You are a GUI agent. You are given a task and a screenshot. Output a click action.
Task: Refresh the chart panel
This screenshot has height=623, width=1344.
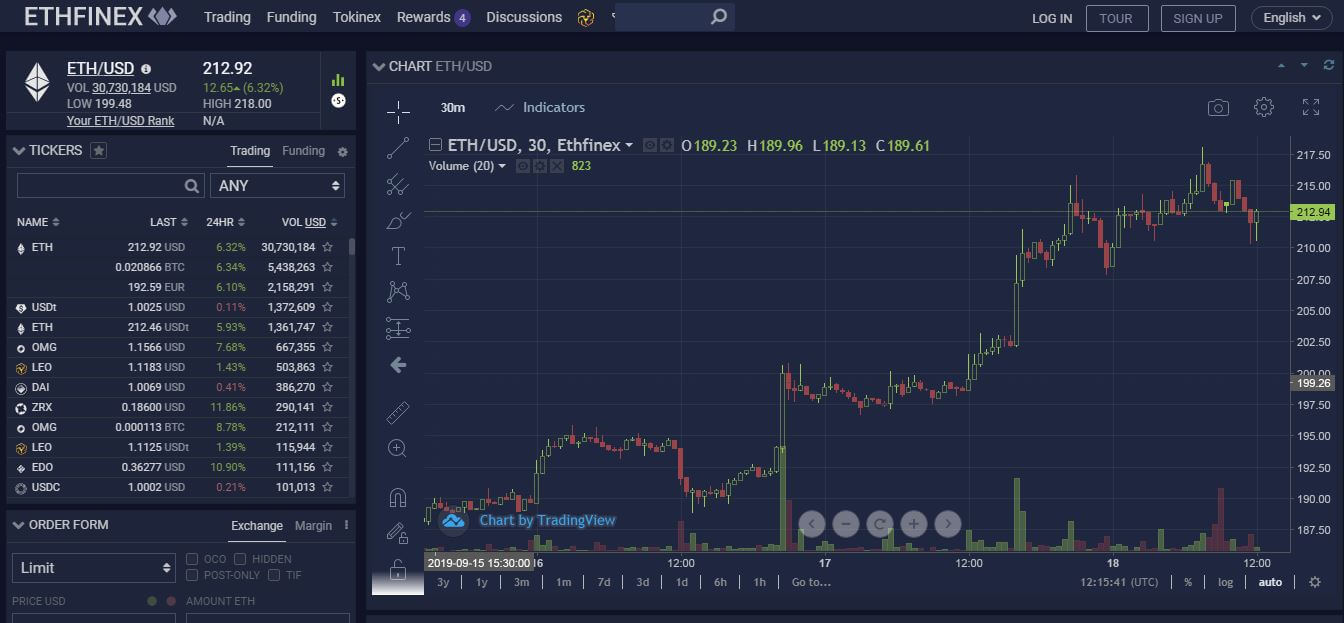[1329, 66]
